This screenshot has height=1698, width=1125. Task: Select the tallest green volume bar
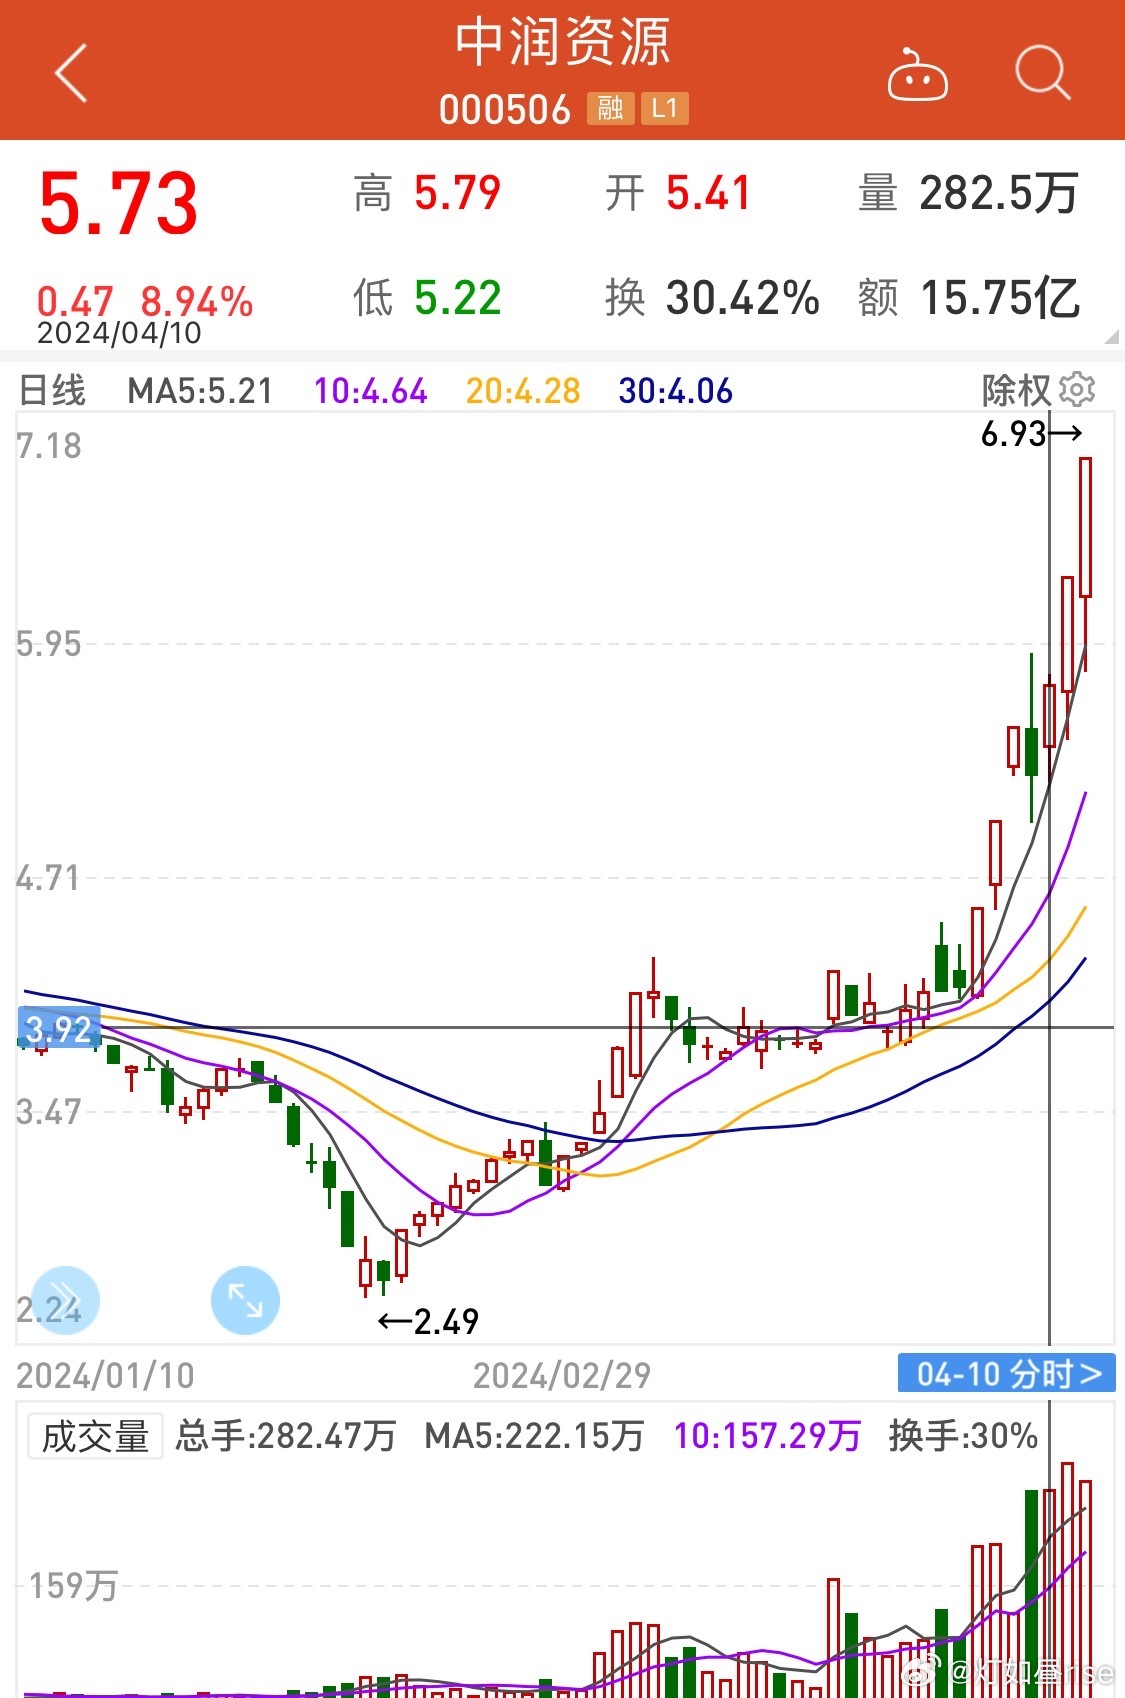(x=1031, y=1592)
